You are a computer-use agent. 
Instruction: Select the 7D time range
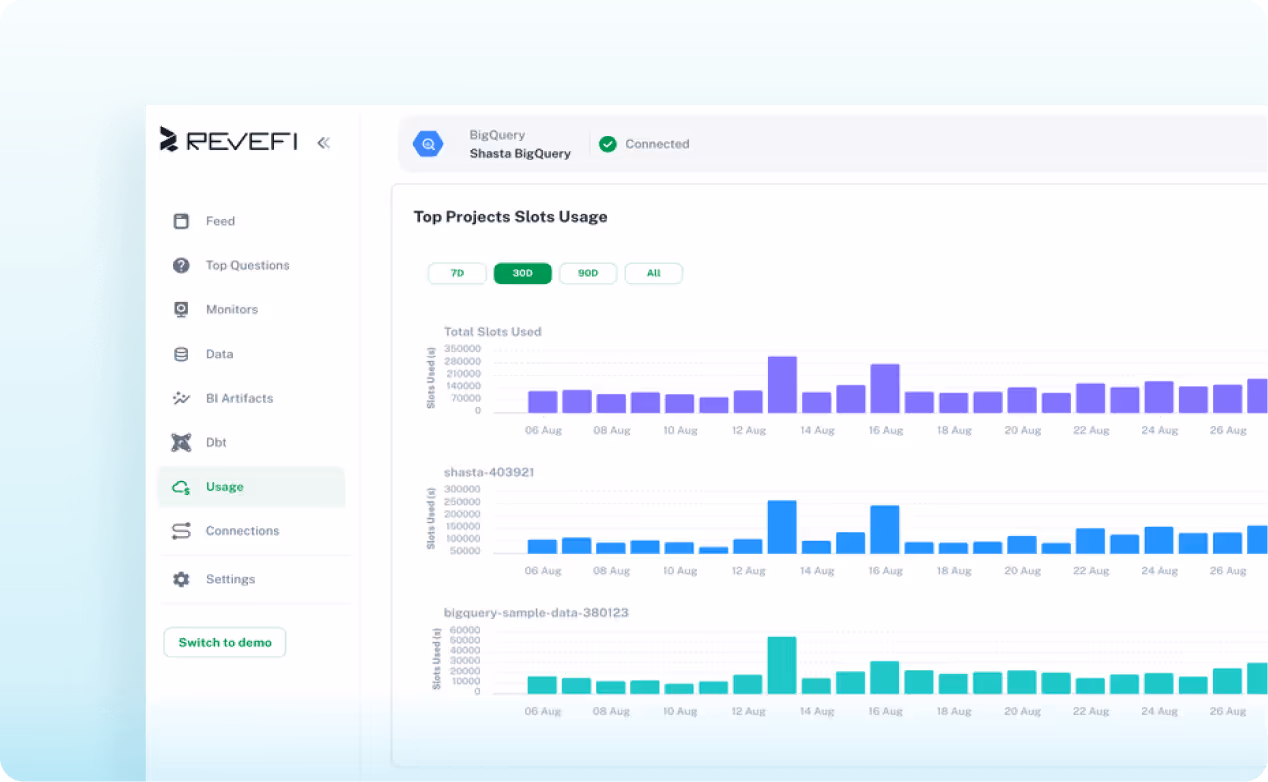pos(457,273)
